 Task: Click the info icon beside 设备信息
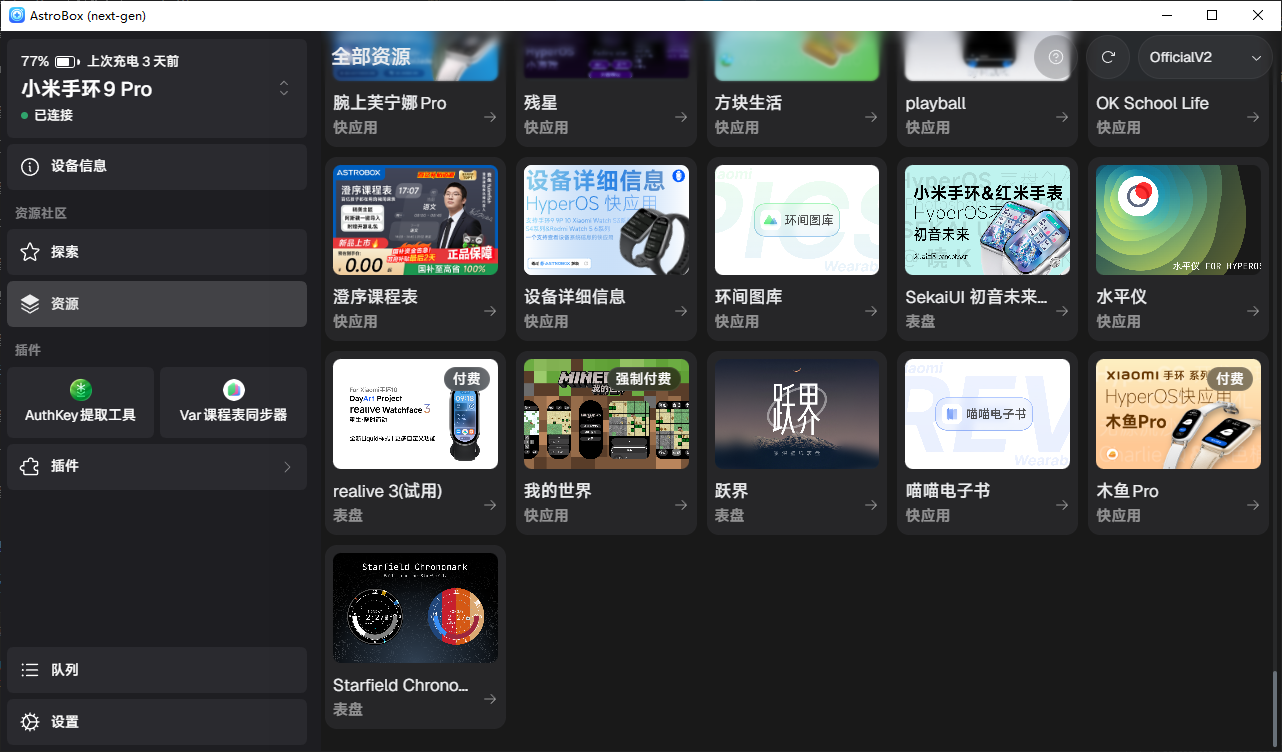tap(31, 166)
